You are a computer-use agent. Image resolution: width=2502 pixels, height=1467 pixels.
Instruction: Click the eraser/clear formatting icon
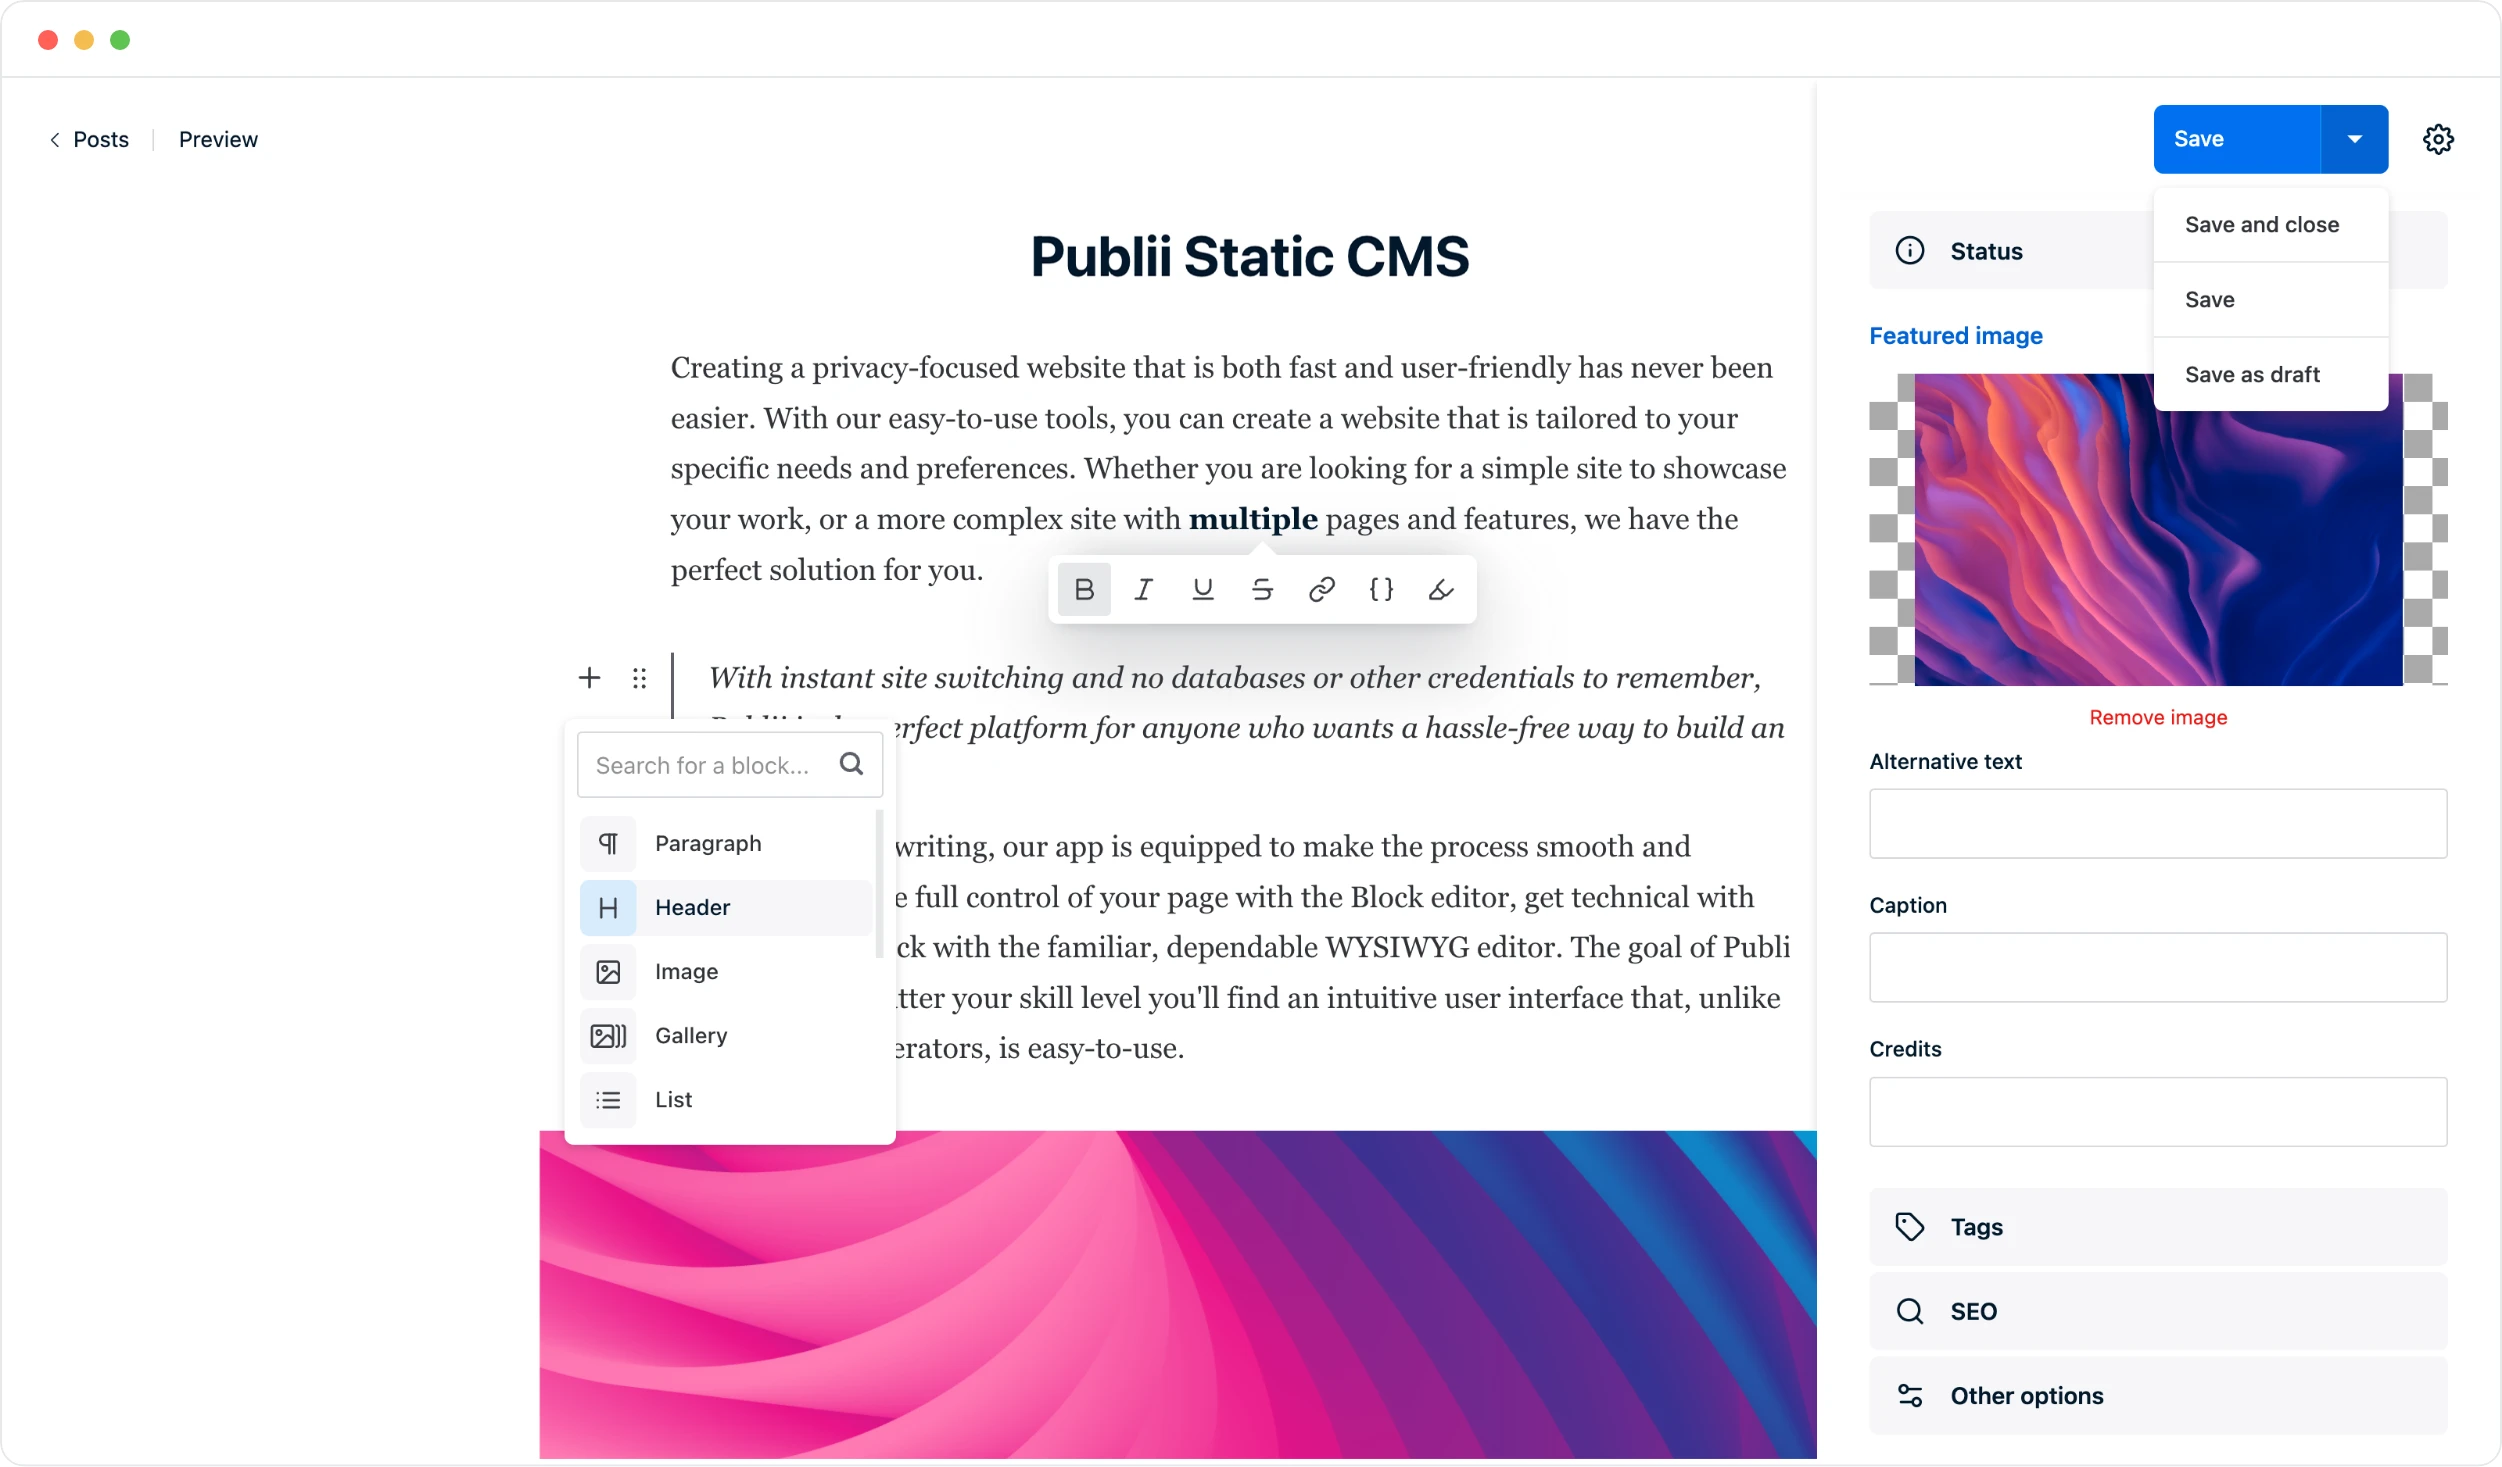(1440, 590)
